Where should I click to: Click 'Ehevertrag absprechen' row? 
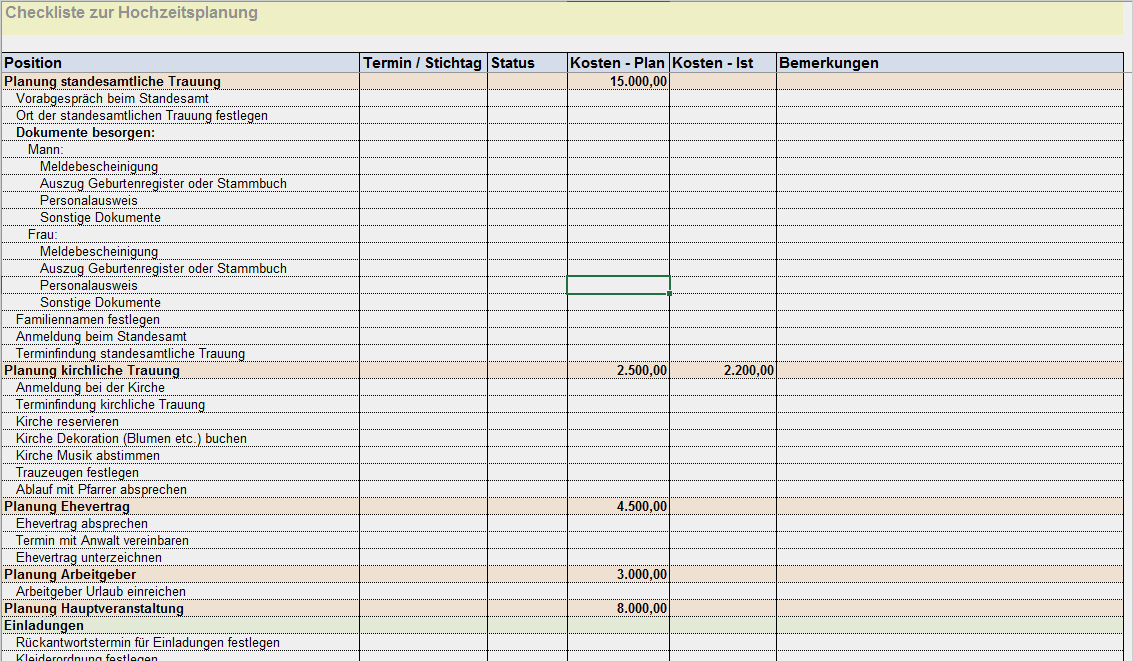(563, 523)
